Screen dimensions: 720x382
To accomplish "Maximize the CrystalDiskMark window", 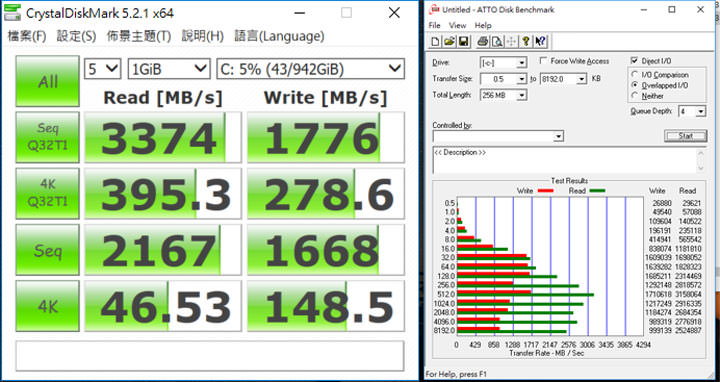I will coord(346,13).
